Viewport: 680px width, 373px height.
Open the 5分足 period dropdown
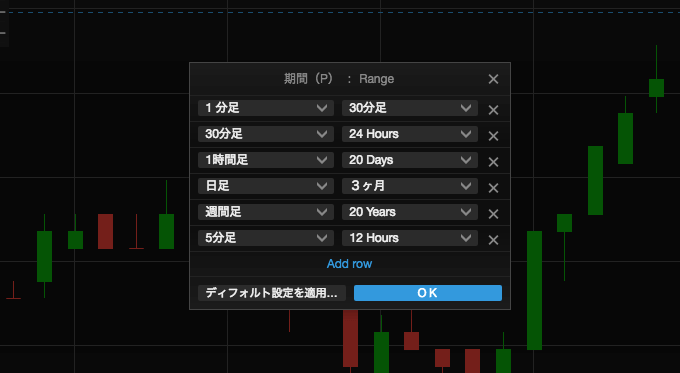click(x=266, y=238)
